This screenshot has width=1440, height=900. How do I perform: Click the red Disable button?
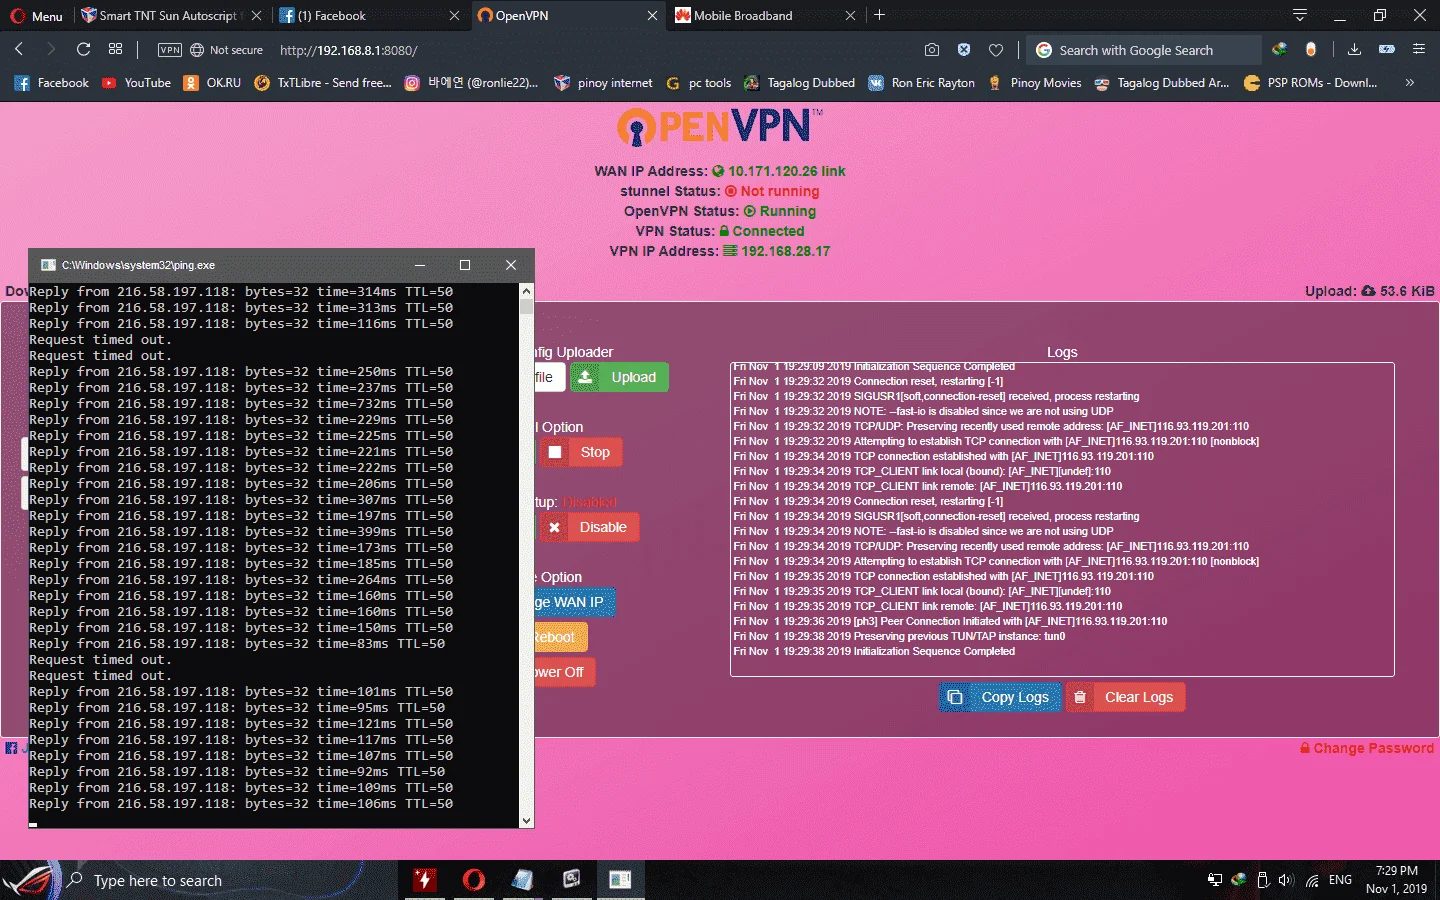pos(589,527)
